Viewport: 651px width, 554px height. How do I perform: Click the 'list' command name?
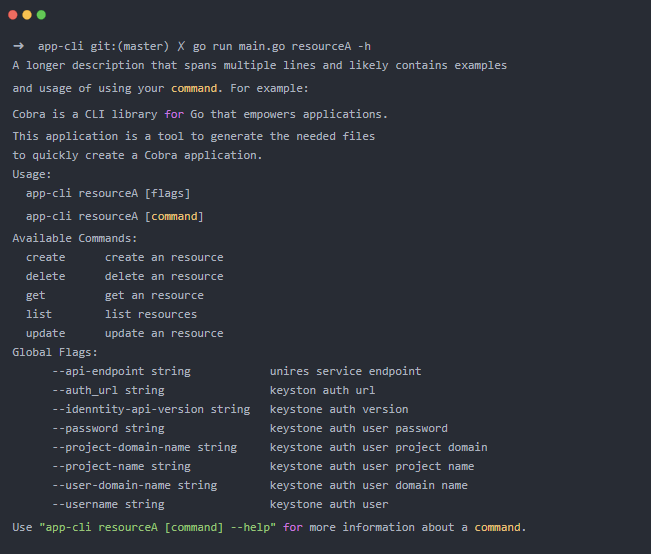click(39, 314)
